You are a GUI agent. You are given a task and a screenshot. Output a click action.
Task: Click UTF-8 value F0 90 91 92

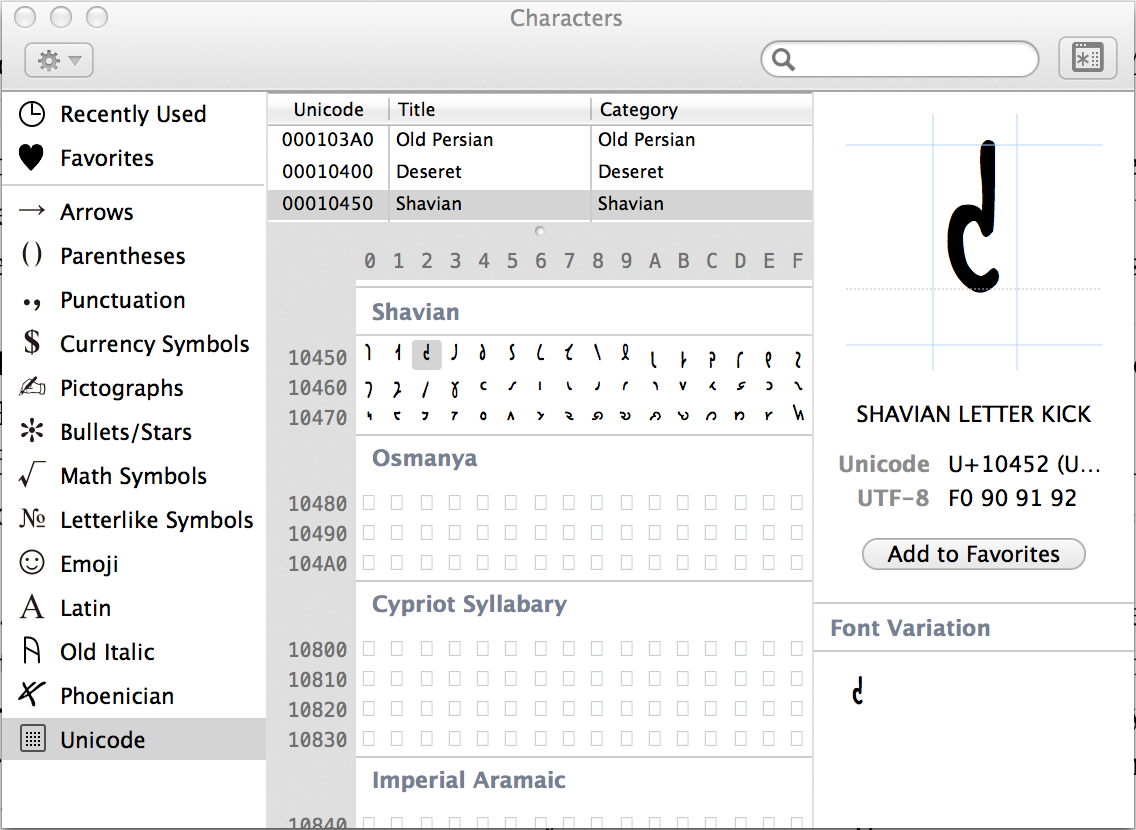tap(1013, 498)
